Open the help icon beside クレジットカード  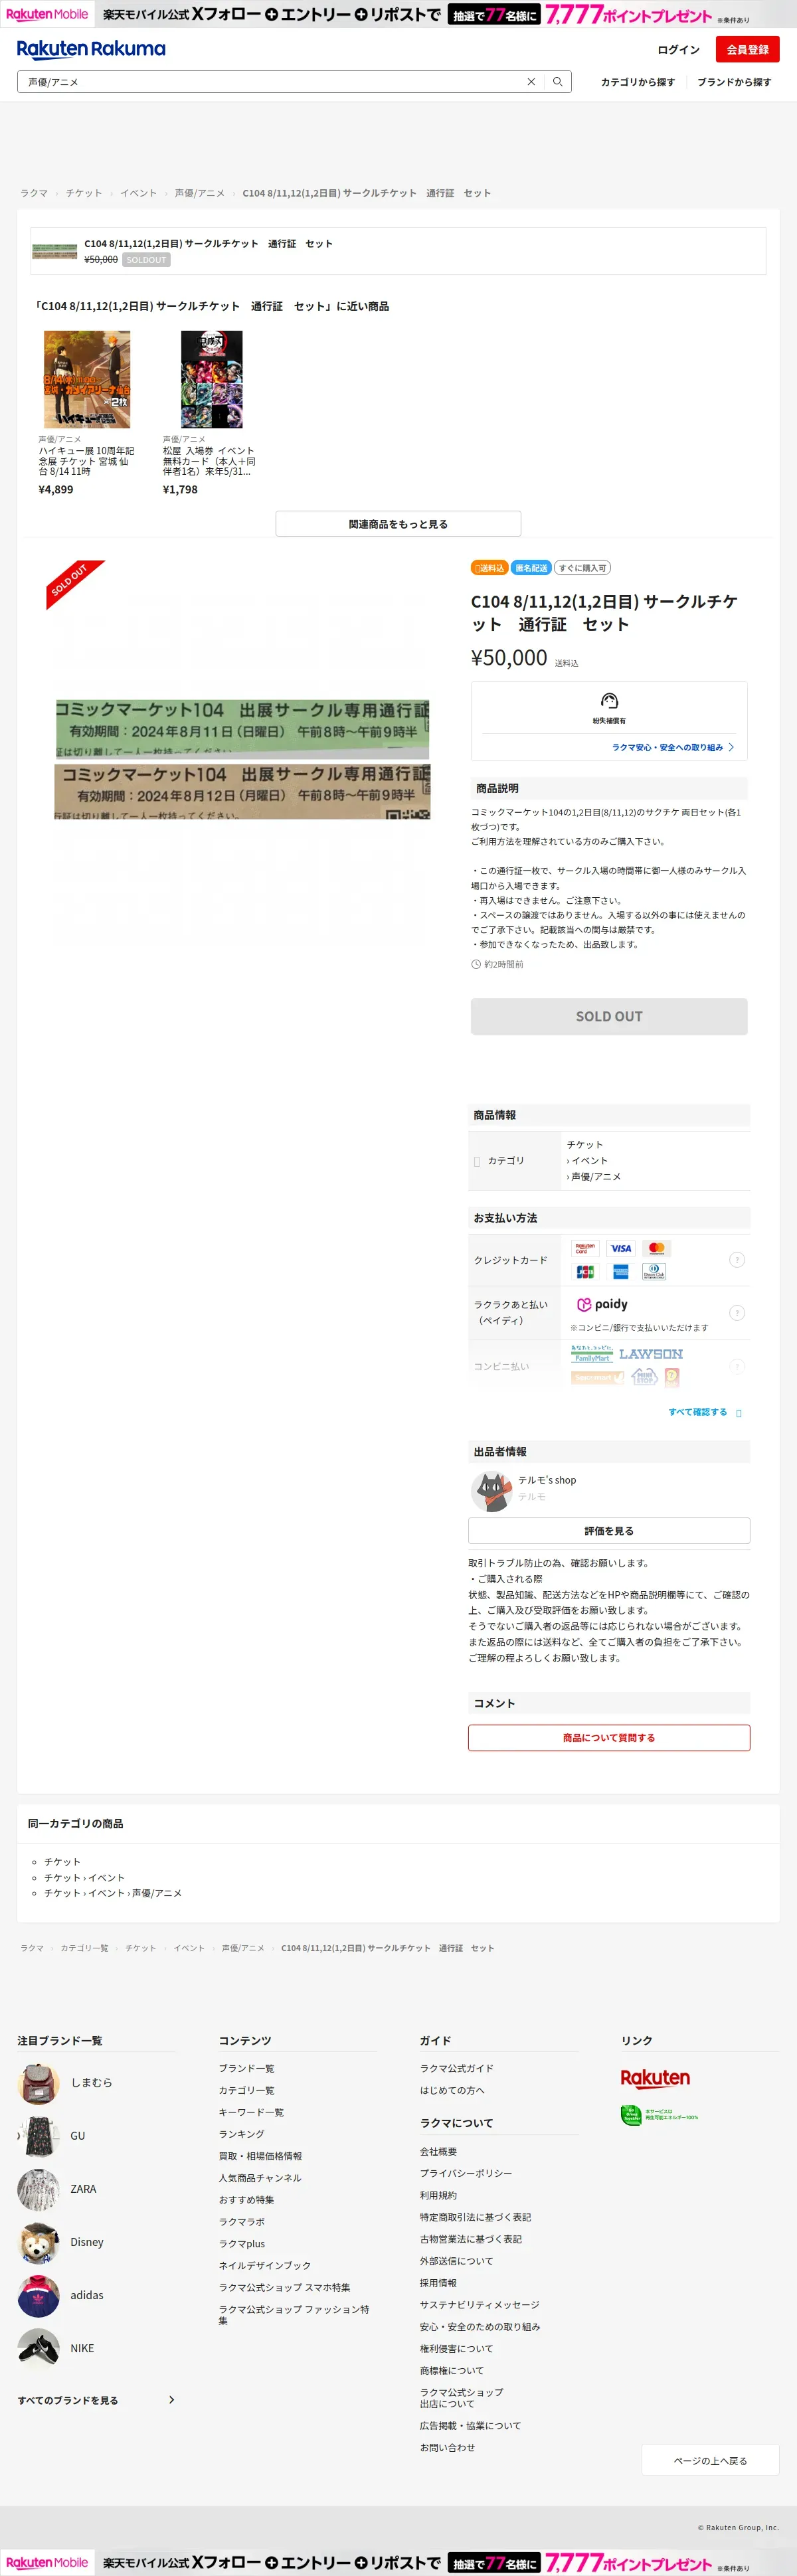point(737,1260)
